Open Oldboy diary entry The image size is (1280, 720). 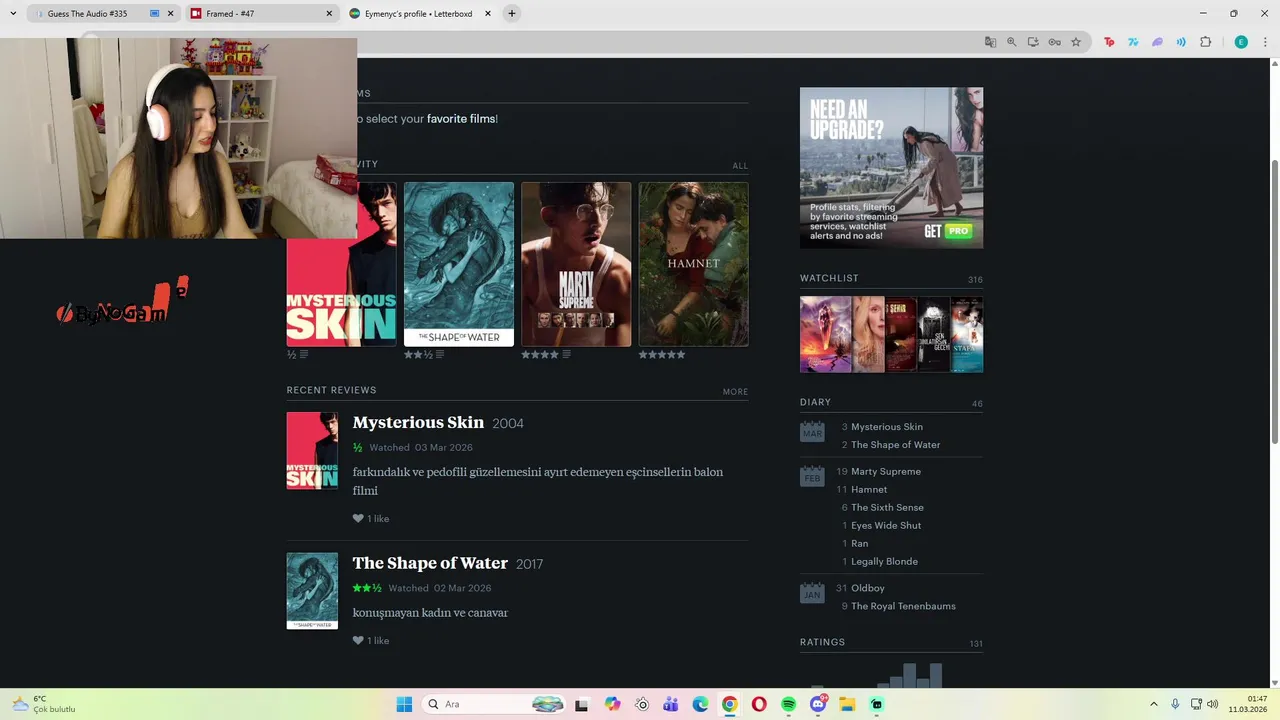tap(868, 588)
